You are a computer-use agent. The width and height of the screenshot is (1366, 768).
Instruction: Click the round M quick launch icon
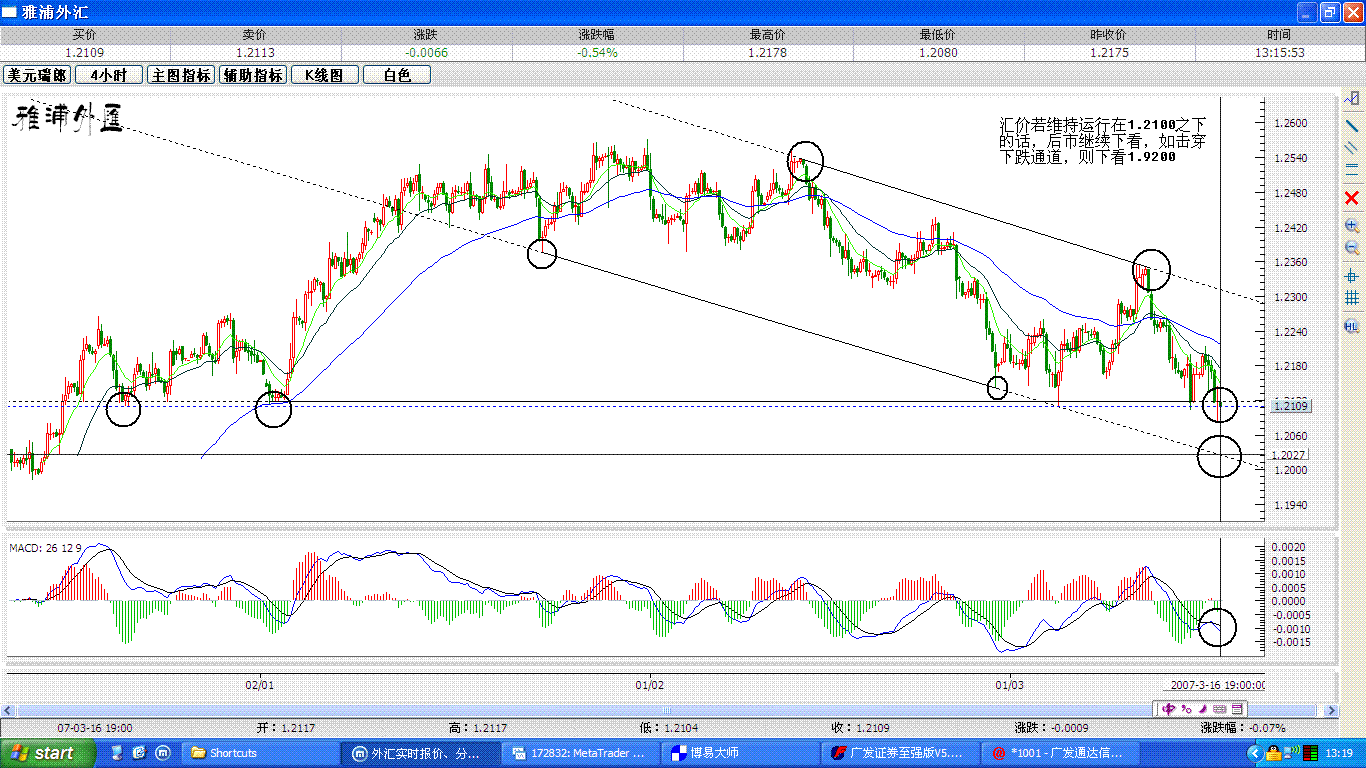(162, 753)
